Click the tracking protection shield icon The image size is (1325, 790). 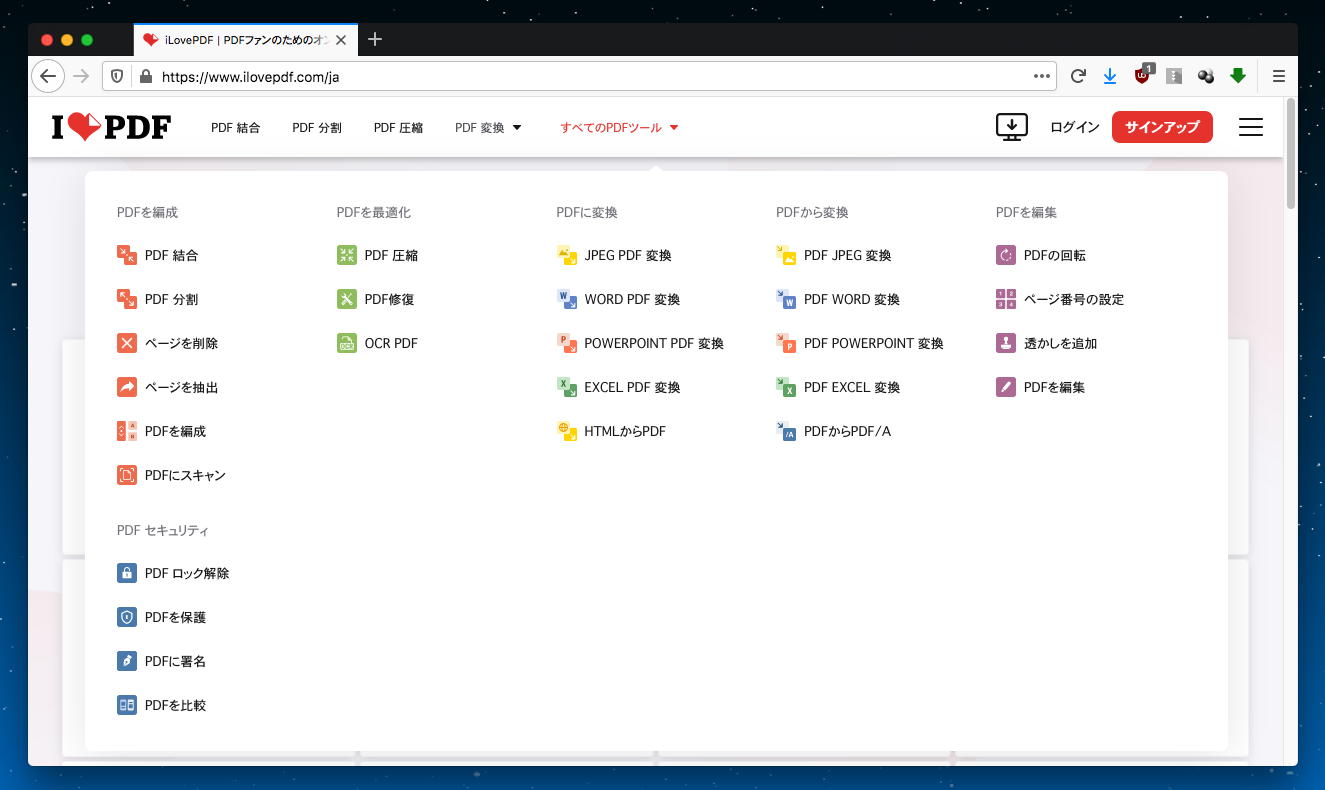117,76
